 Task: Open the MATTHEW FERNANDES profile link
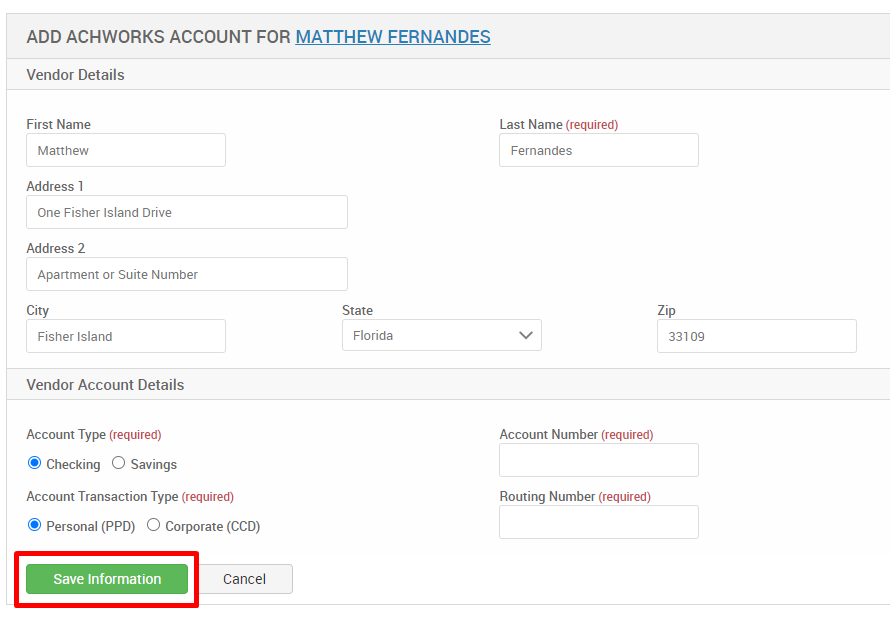point(392,36)
